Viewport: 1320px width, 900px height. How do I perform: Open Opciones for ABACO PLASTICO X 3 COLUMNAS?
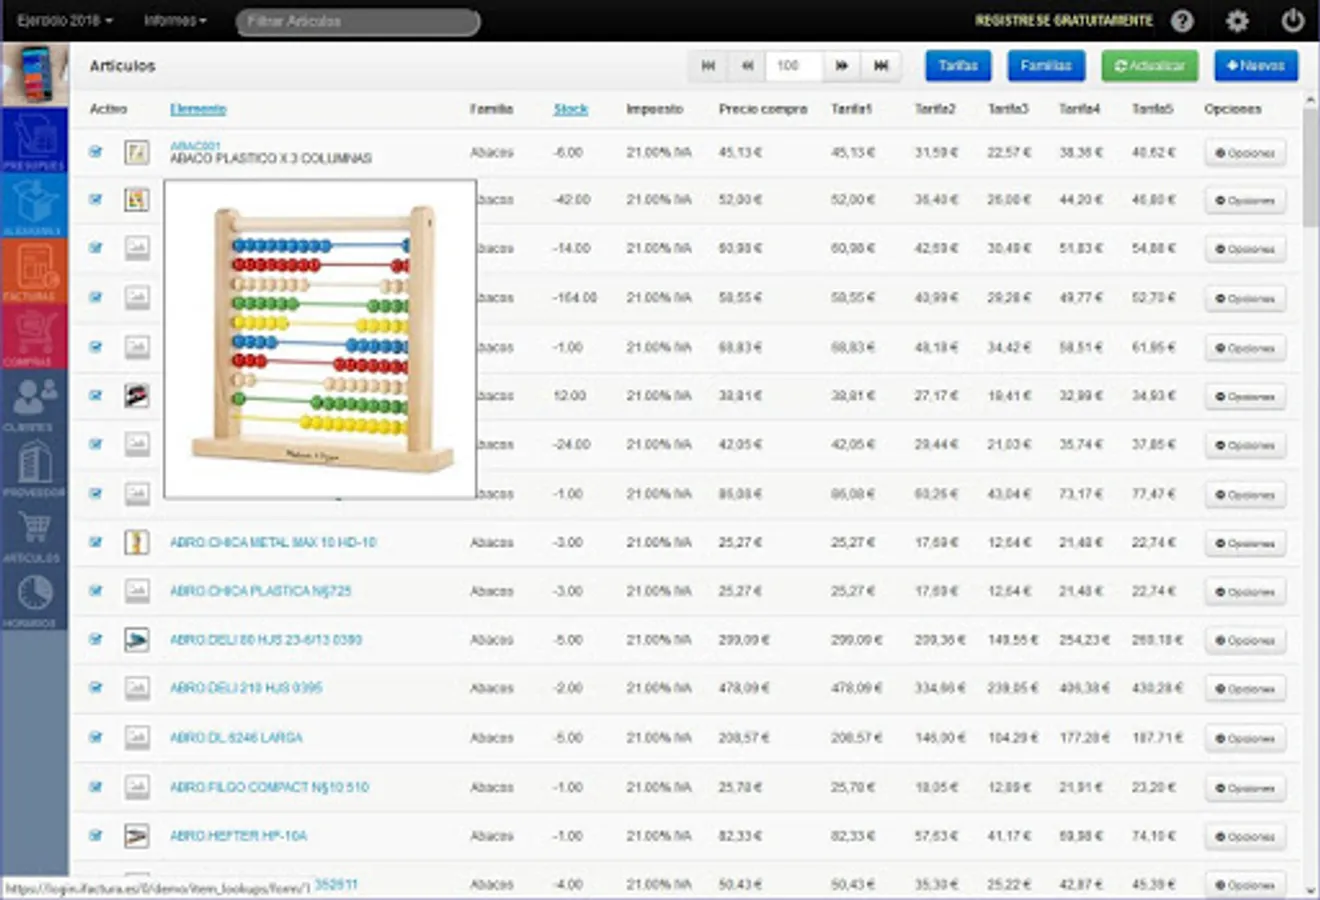tap(1245, 153)
